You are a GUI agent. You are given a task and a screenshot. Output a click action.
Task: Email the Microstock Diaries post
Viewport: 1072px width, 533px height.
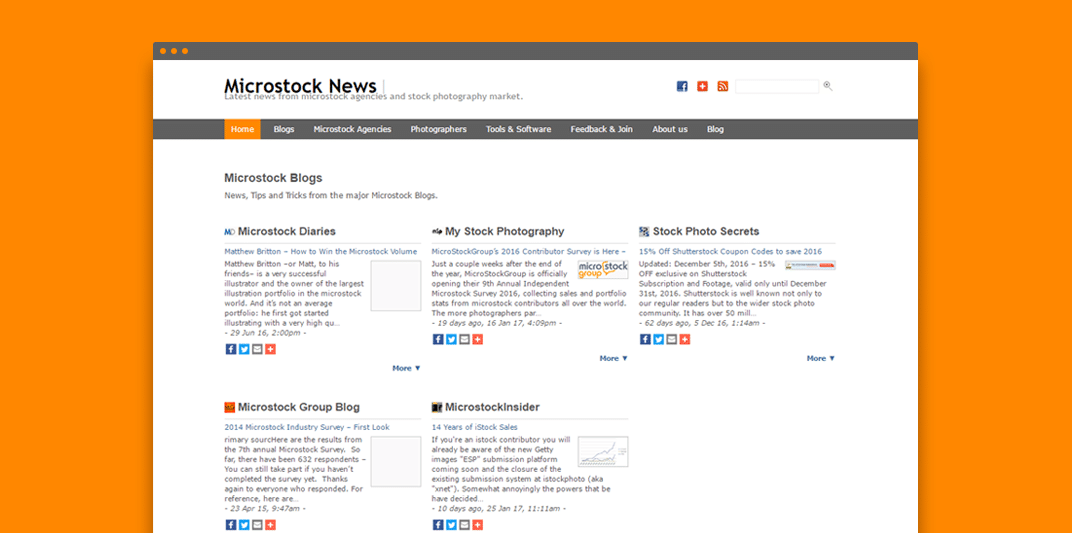257,349
